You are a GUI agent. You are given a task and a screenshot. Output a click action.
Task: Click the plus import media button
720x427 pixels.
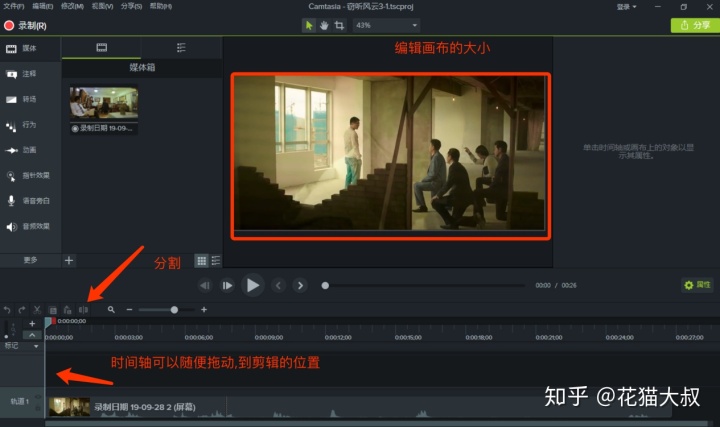(69, 260)
